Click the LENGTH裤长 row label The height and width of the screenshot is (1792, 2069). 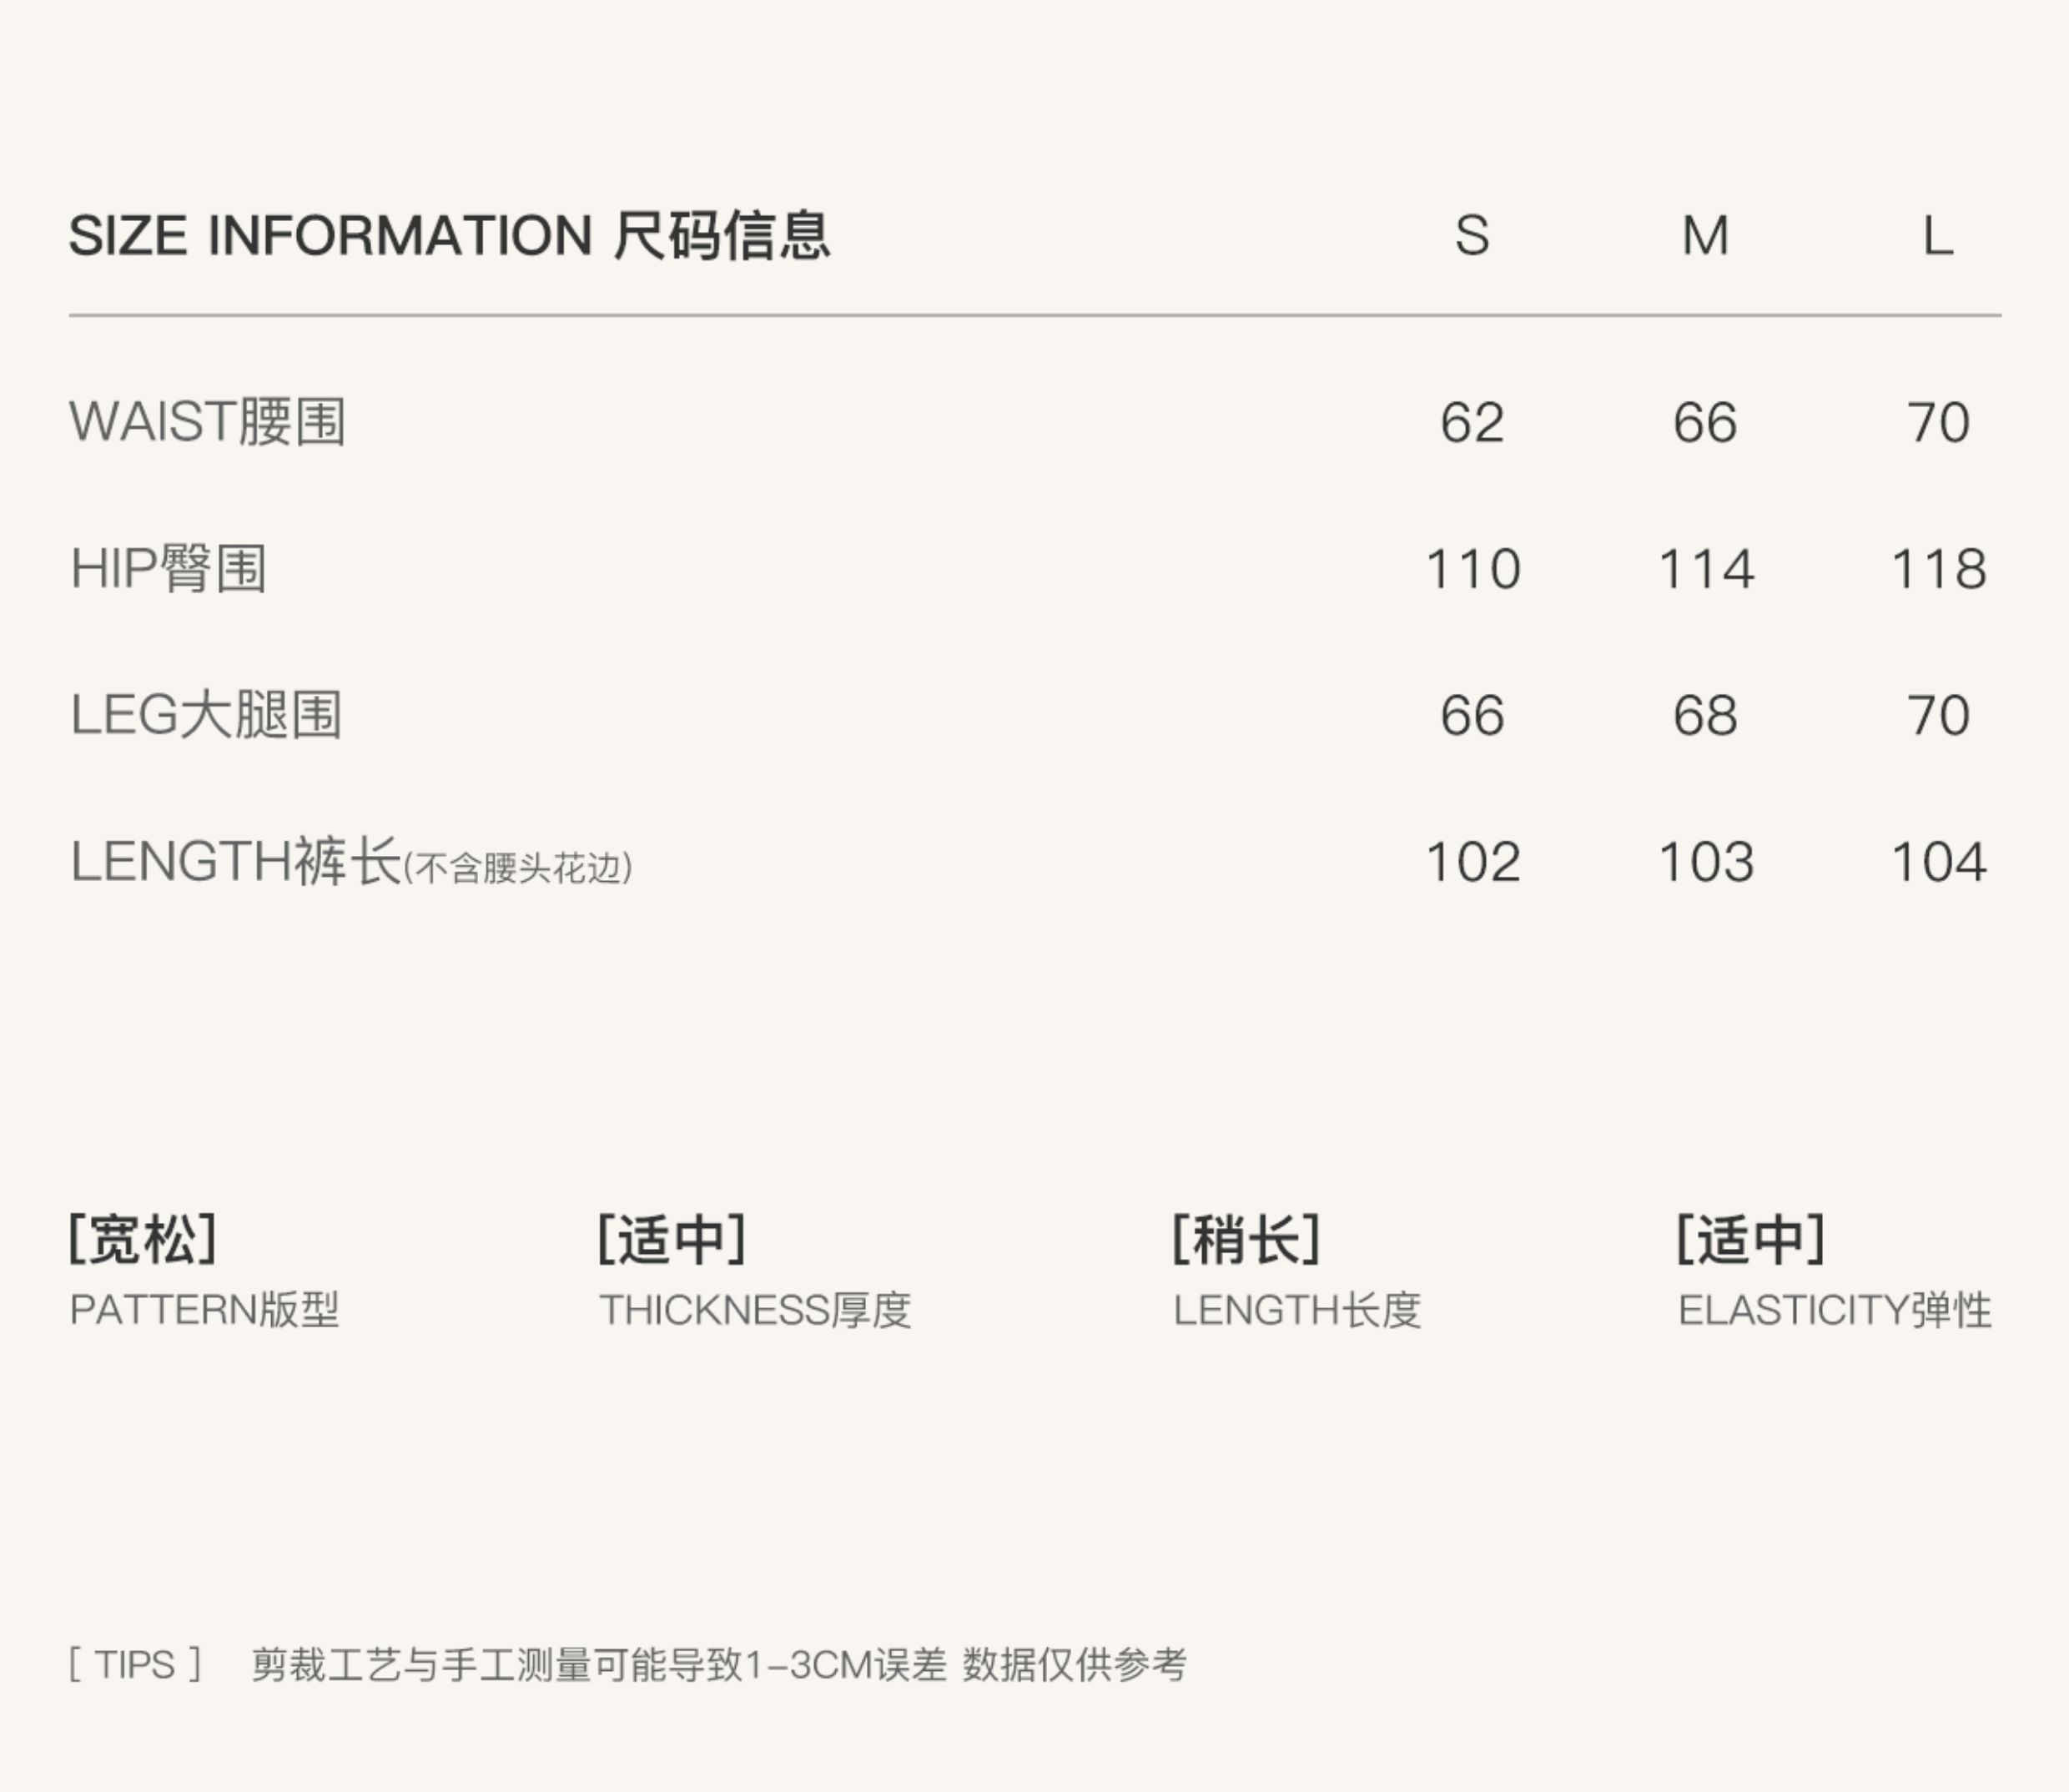pyautogui.click(x=236, y=862)
